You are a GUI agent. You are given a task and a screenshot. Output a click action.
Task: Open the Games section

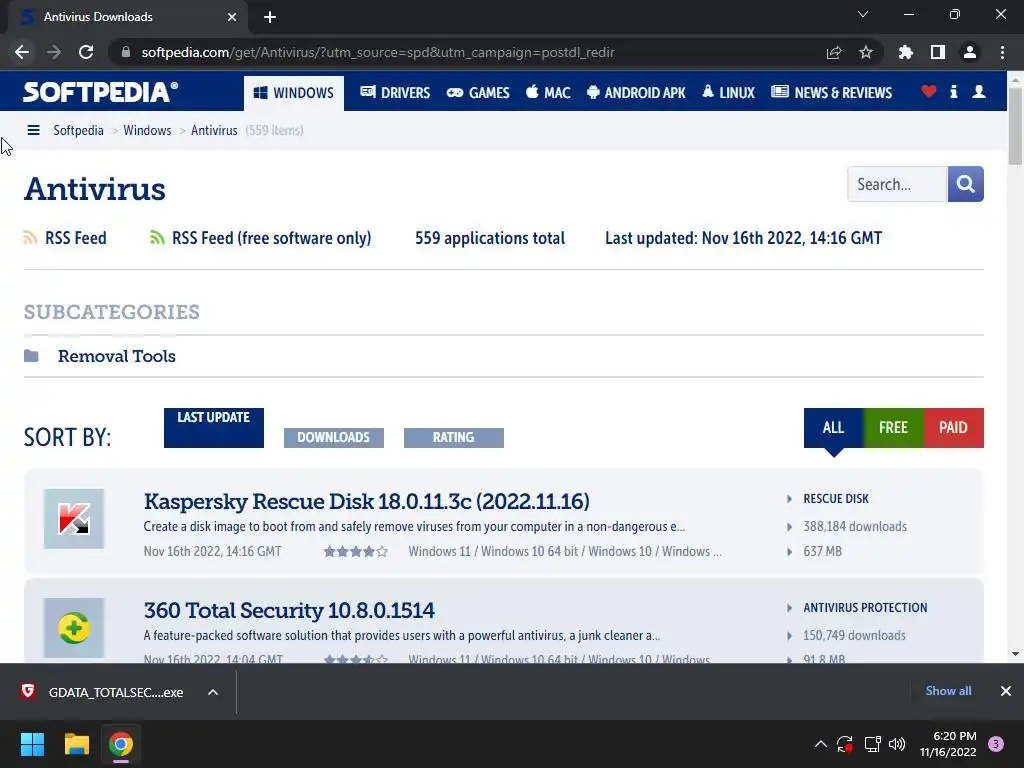(478, 93)
